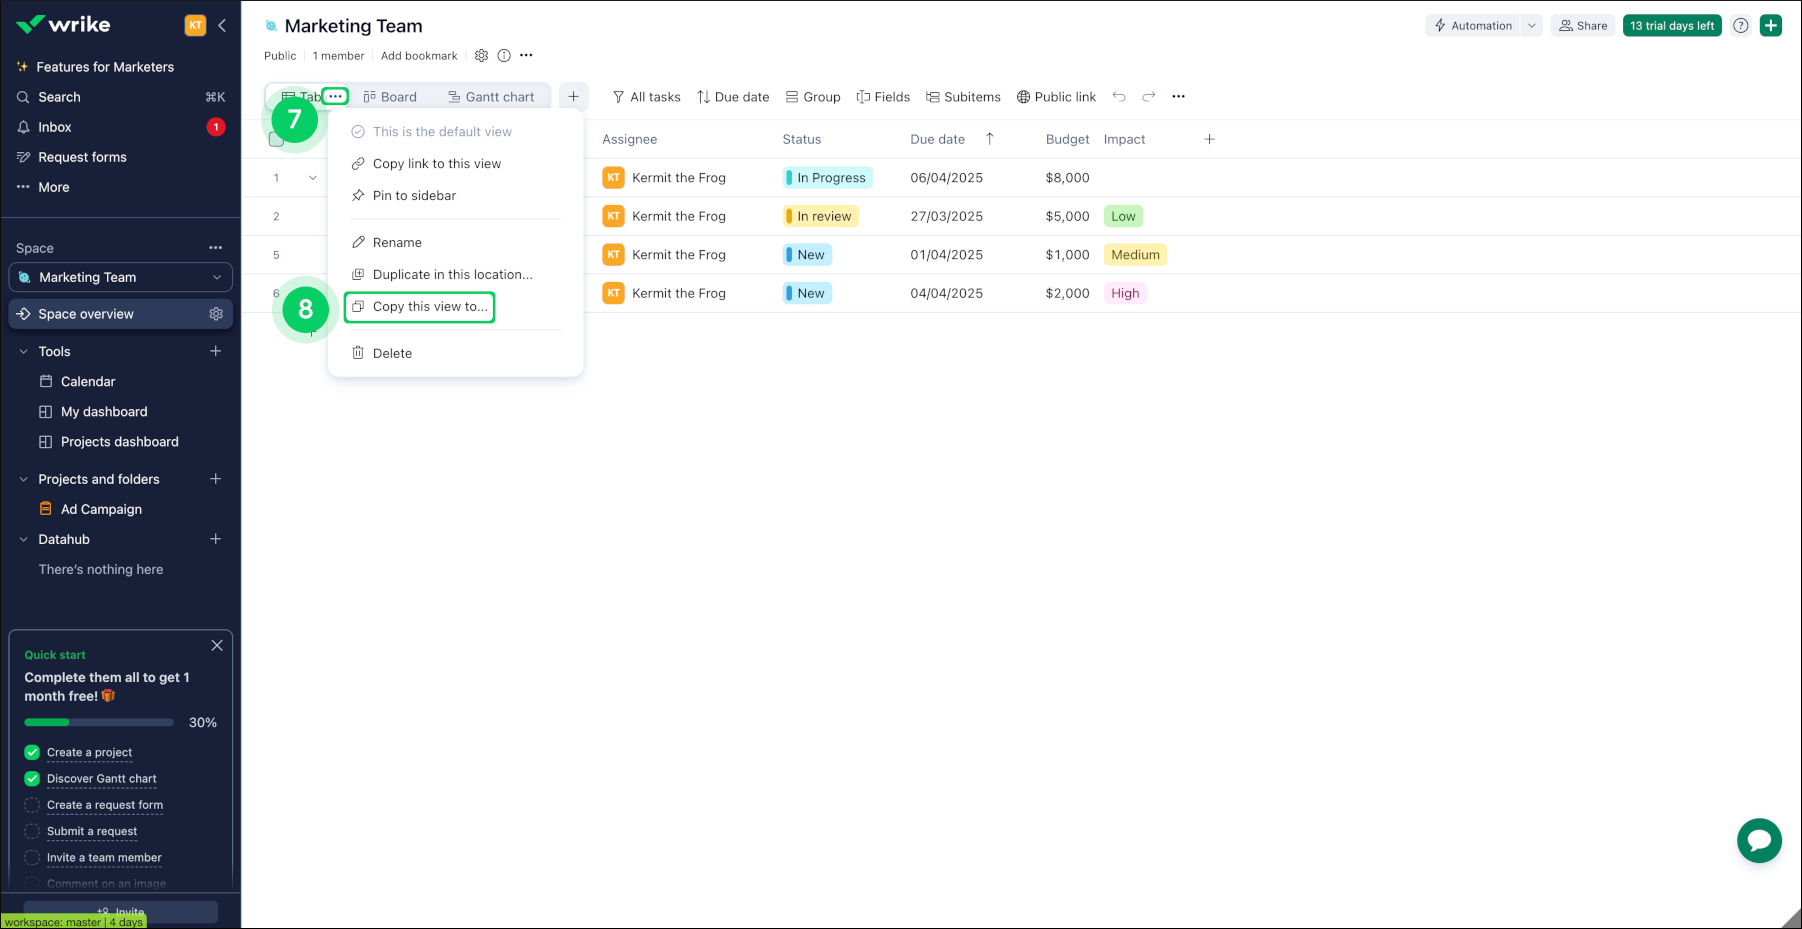Click the green plus create button
The height and width of the screenshot is (929, 1802).
click(1771, 26)
